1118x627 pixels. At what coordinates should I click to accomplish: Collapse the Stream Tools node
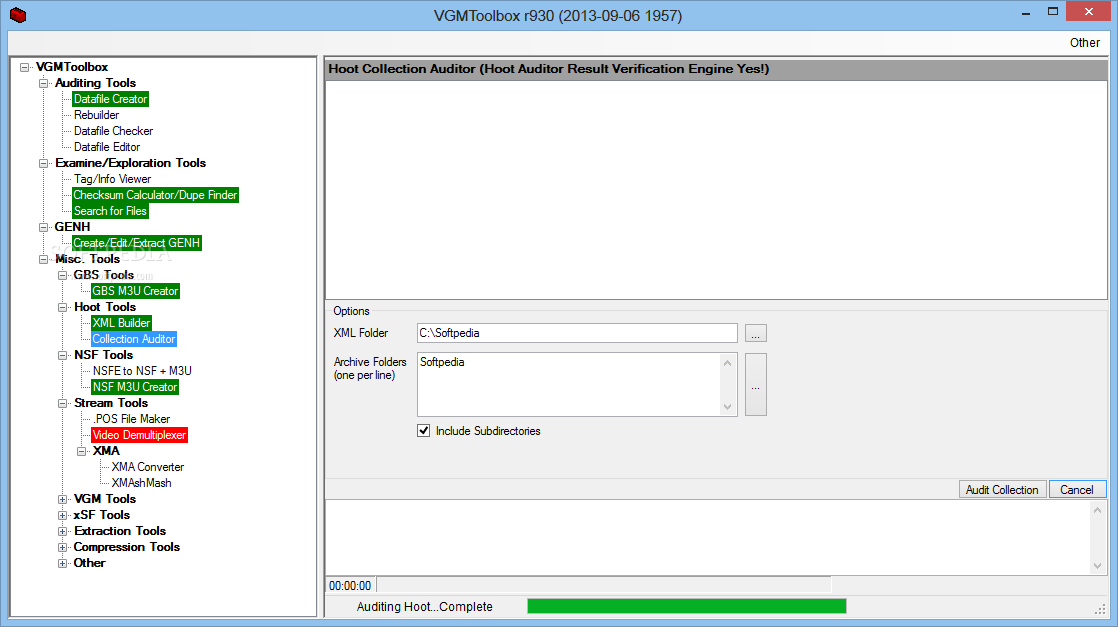pos(63,403)
